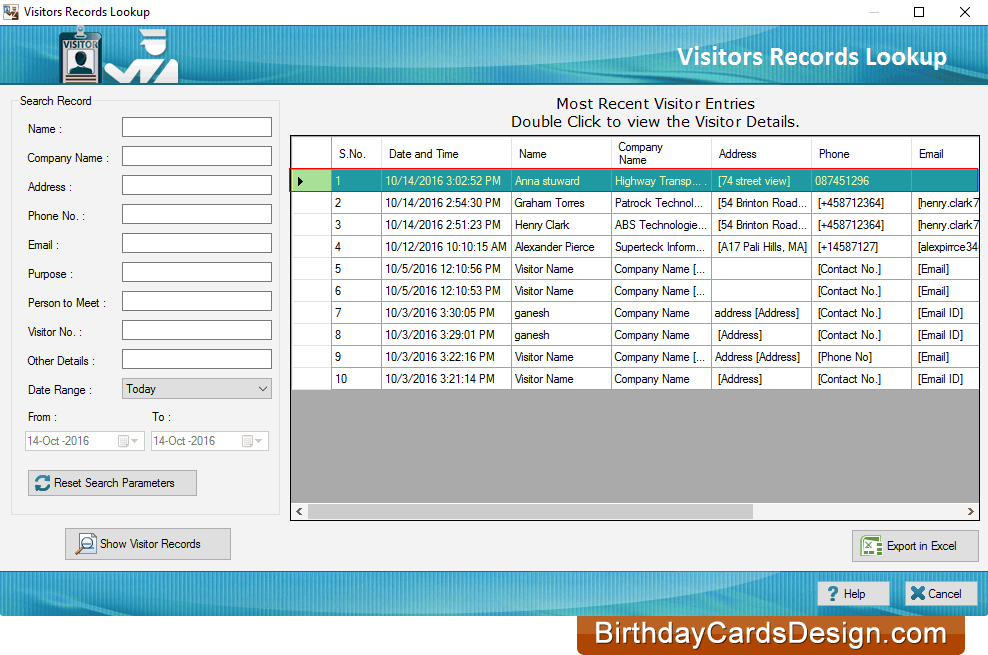Image resolution: width=988 pixels, height=655 pixels.
Task: Click the Excel icon on Export button
Action: (x=871, y=546)
